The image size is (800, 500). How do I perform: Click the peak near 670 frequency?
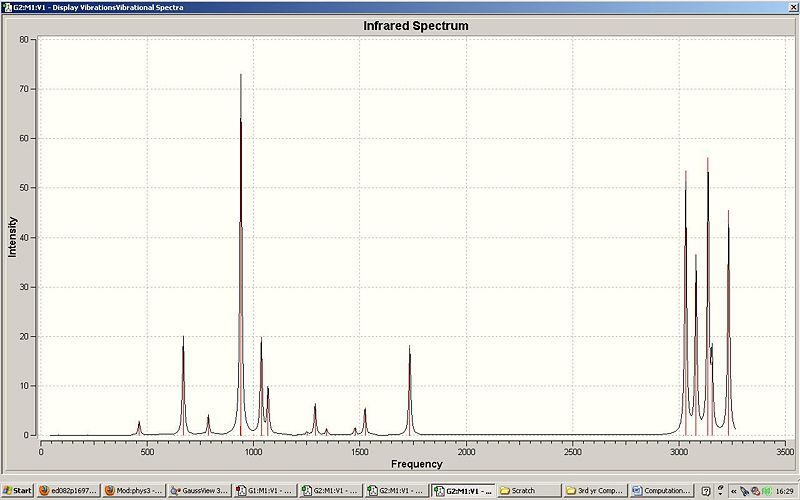183,385
